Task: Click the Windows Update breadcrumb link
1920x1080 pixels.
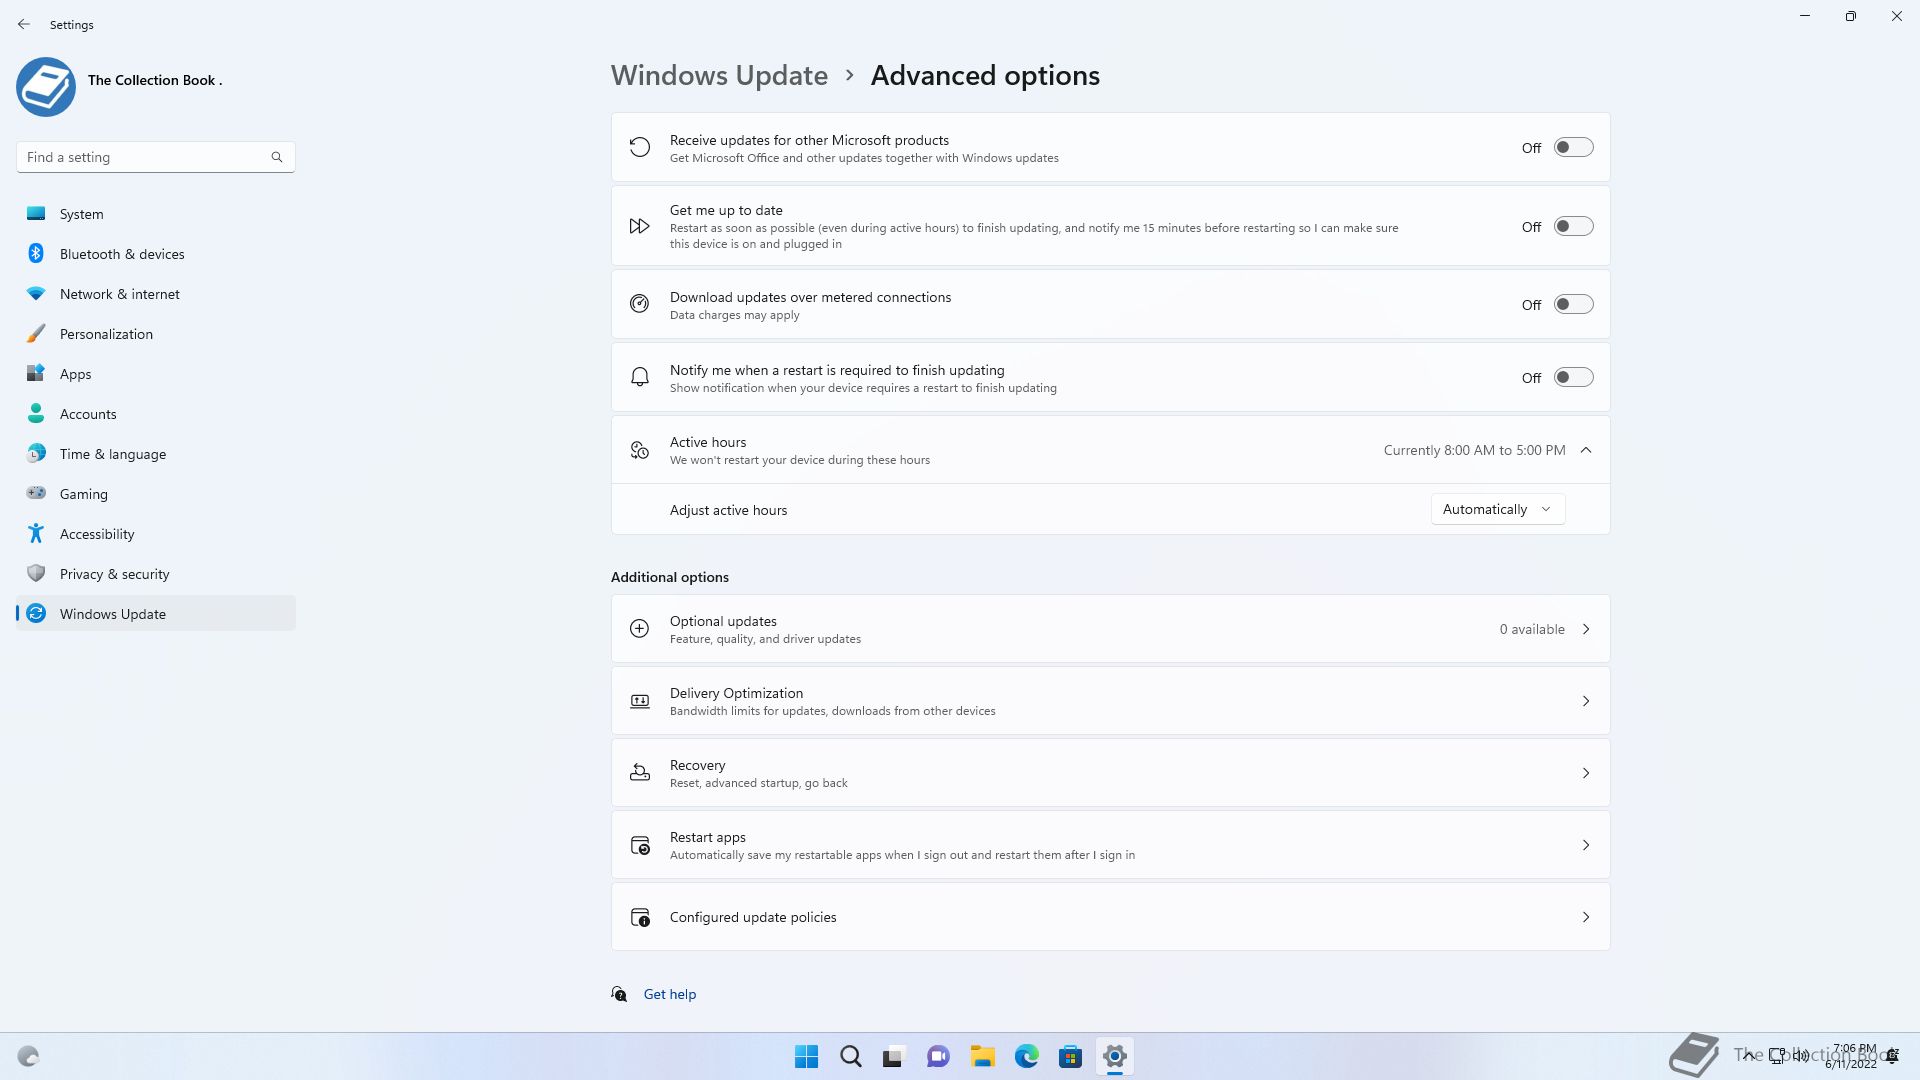Action: coord(719,75)
